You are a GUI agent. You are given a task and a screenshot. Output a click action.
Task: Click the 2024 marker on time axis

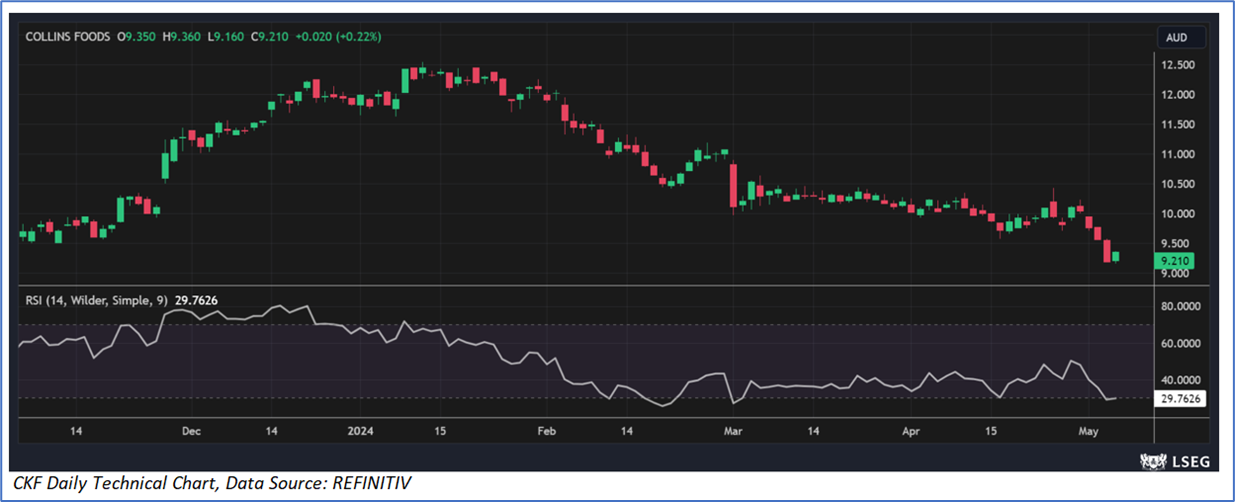point(362,431)
